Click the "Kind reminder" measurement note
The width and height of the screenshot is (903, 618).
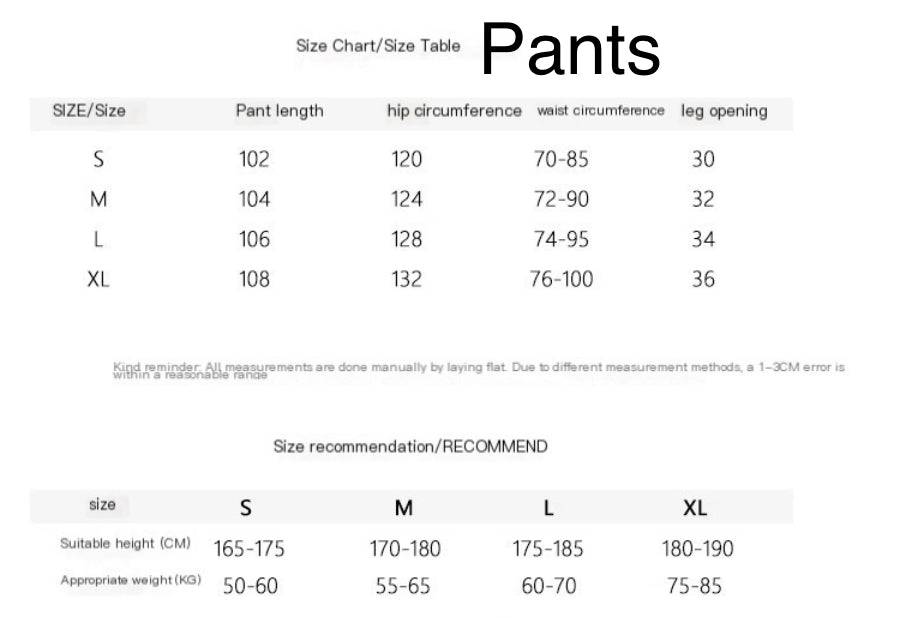pos(479,371)
